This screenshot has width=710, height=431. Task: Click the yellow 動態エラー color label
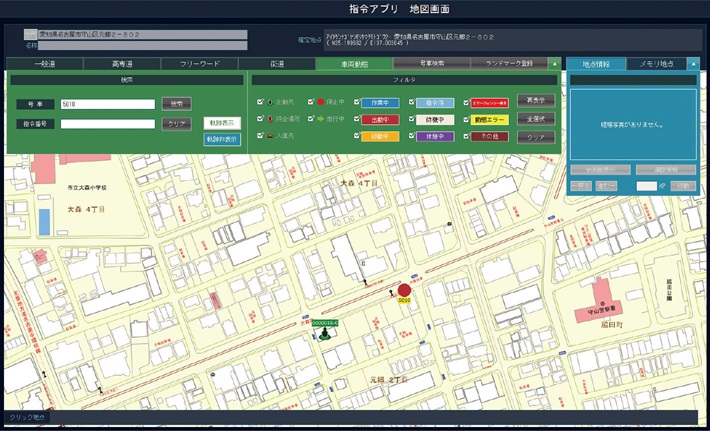coord(490,120)
